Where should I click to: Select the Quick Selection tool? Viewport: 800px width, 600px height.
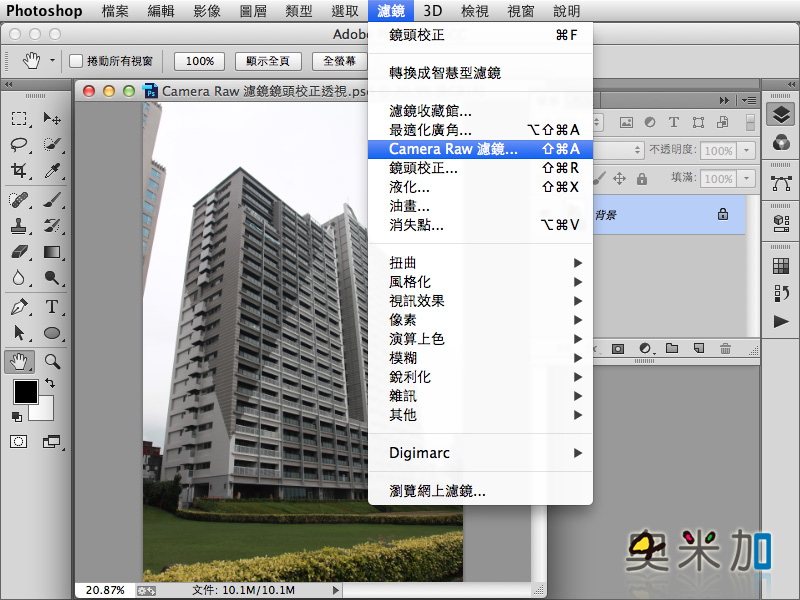coord(52,144)
